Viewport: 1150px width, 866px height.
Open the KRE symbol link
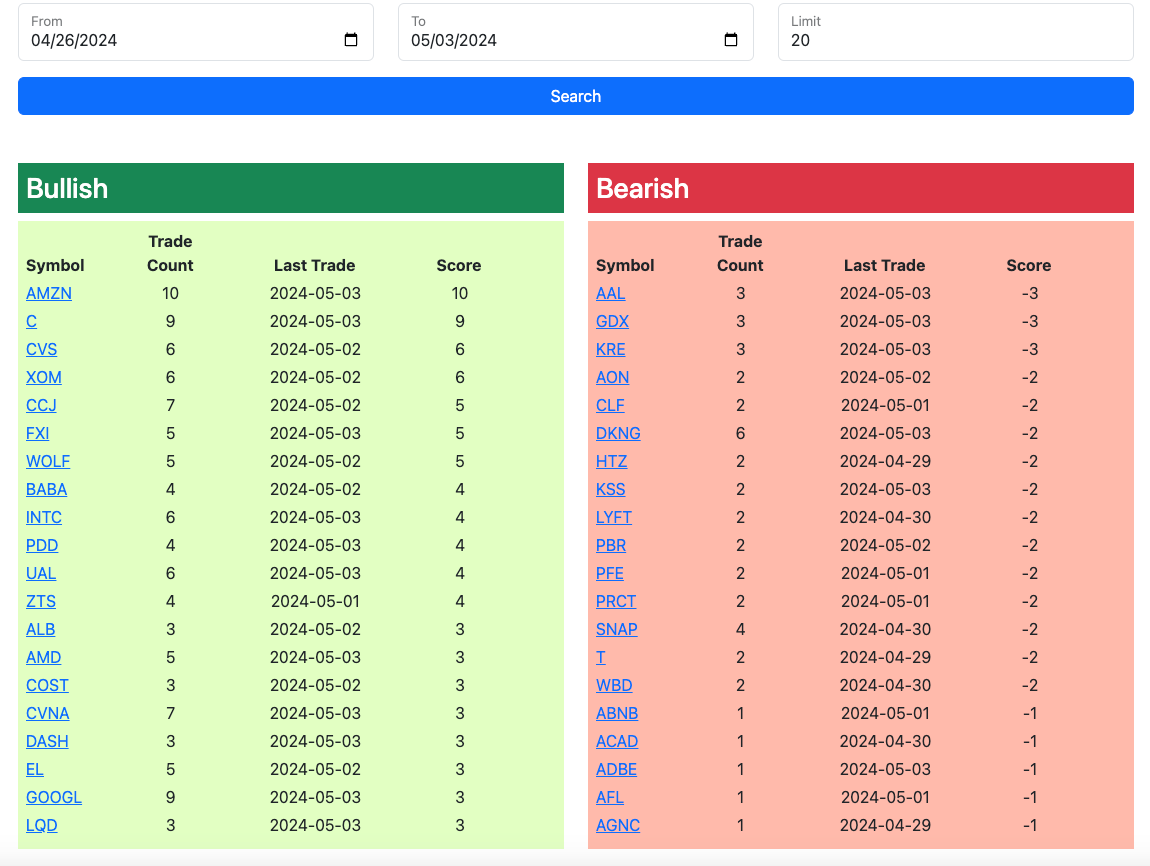tap(610, 349)
